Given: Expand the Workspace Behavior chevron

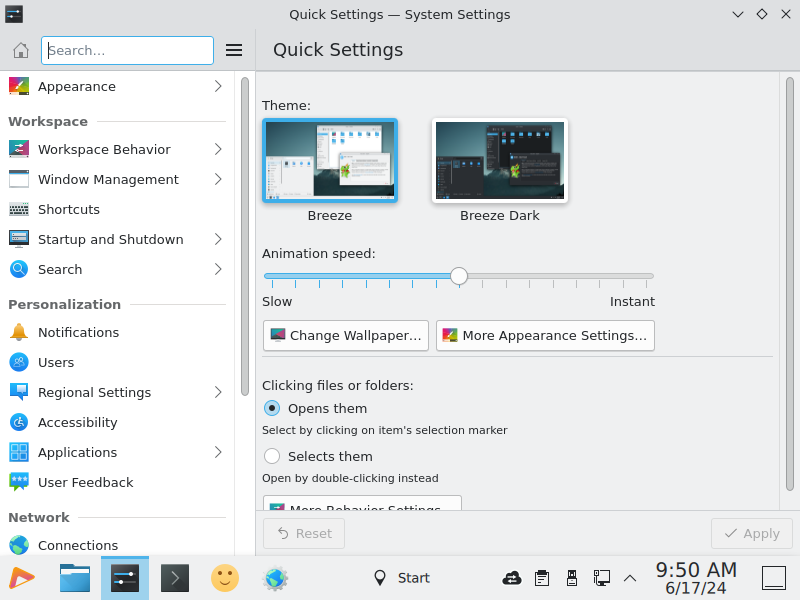Looking at the screenshot, I should coord(218,149).
